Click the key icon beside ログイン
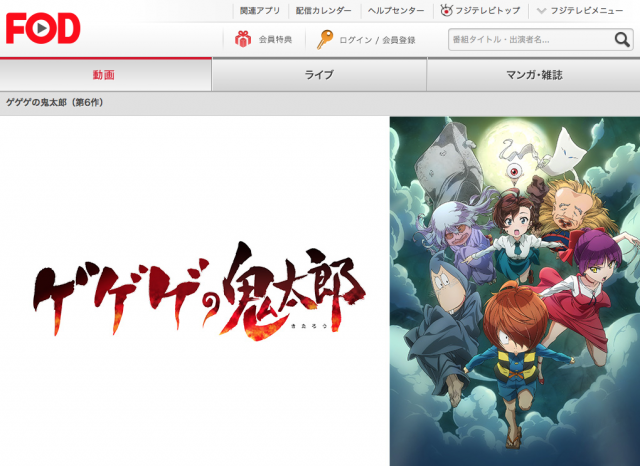Viewport: 640px width, 466px height. (x=325, y=40)
